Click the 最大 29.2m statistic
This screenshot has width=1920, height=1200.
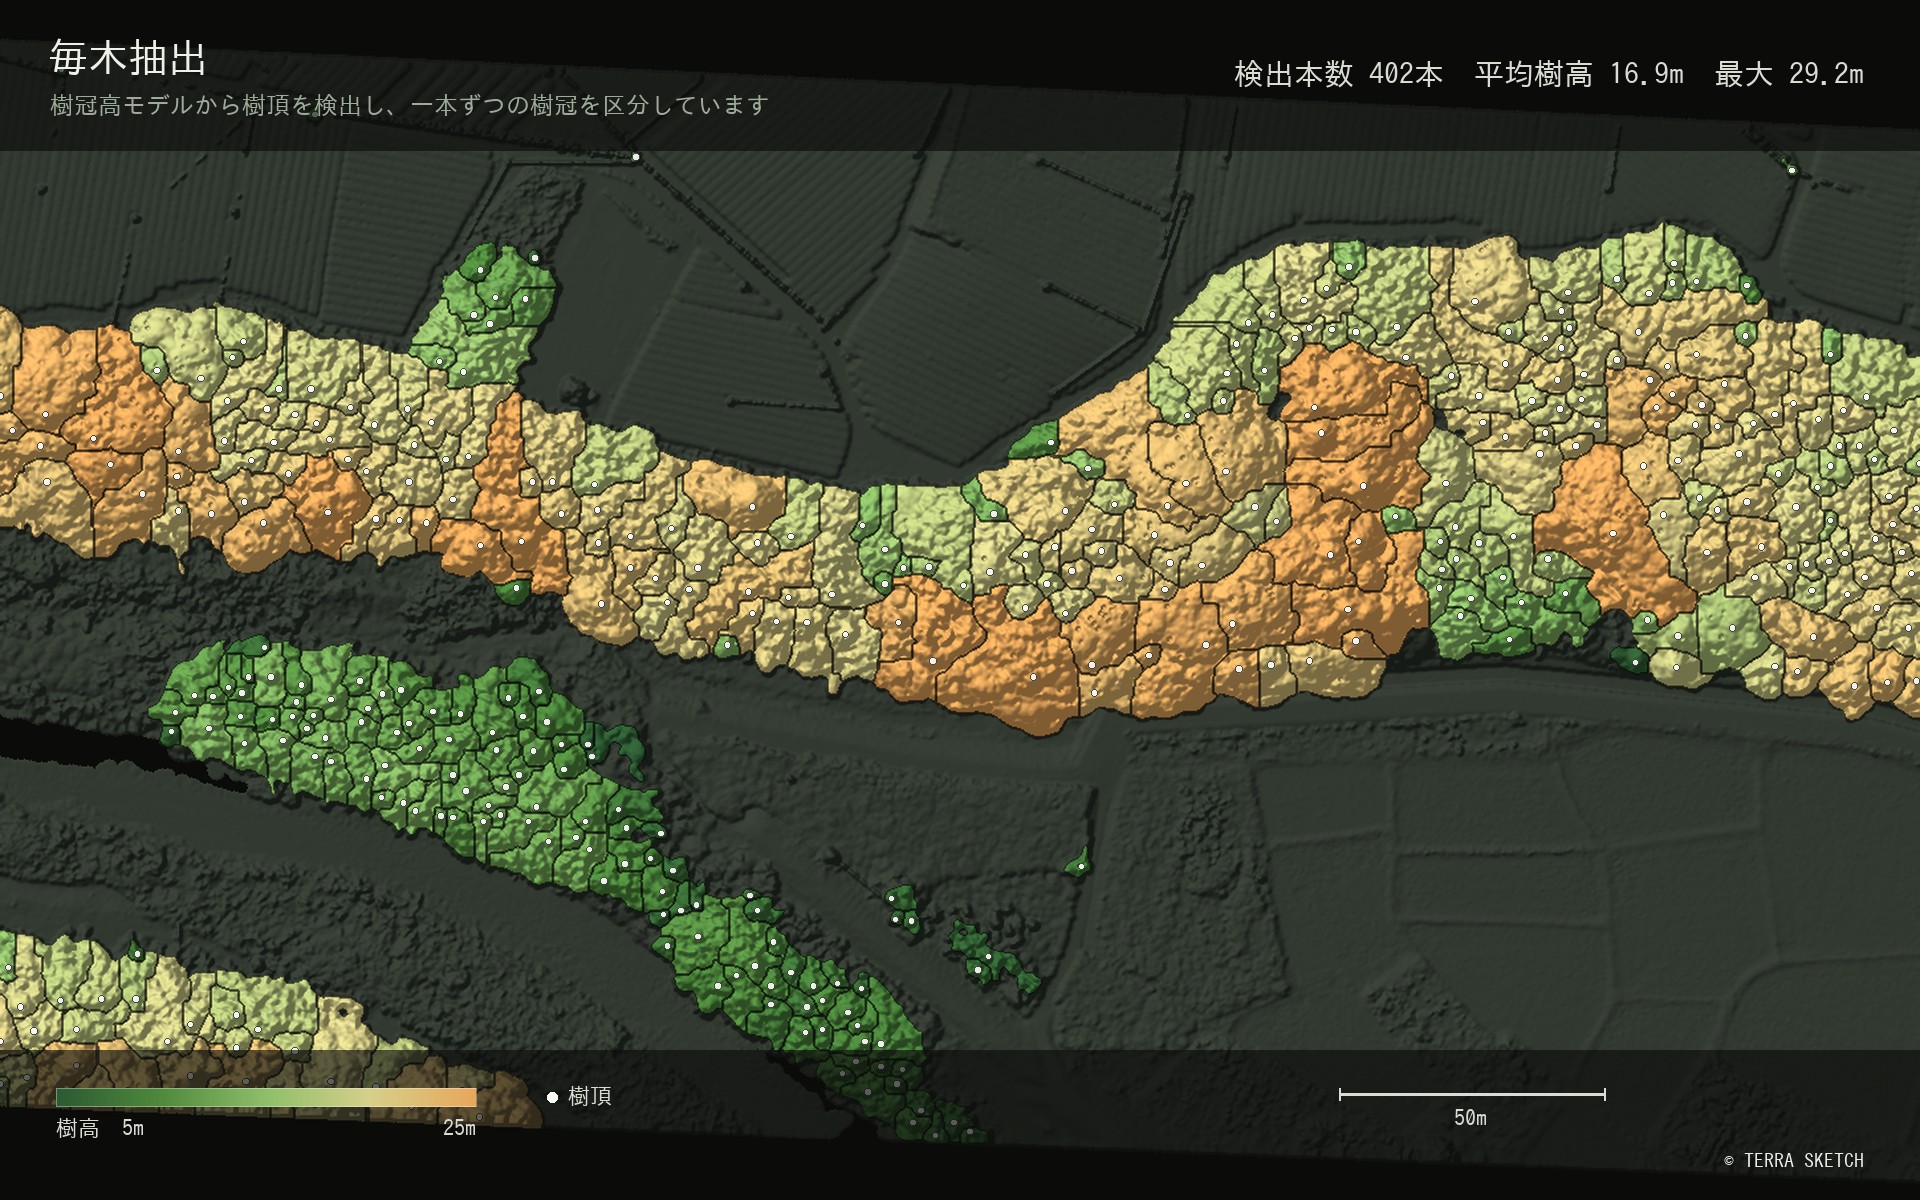1789,74
